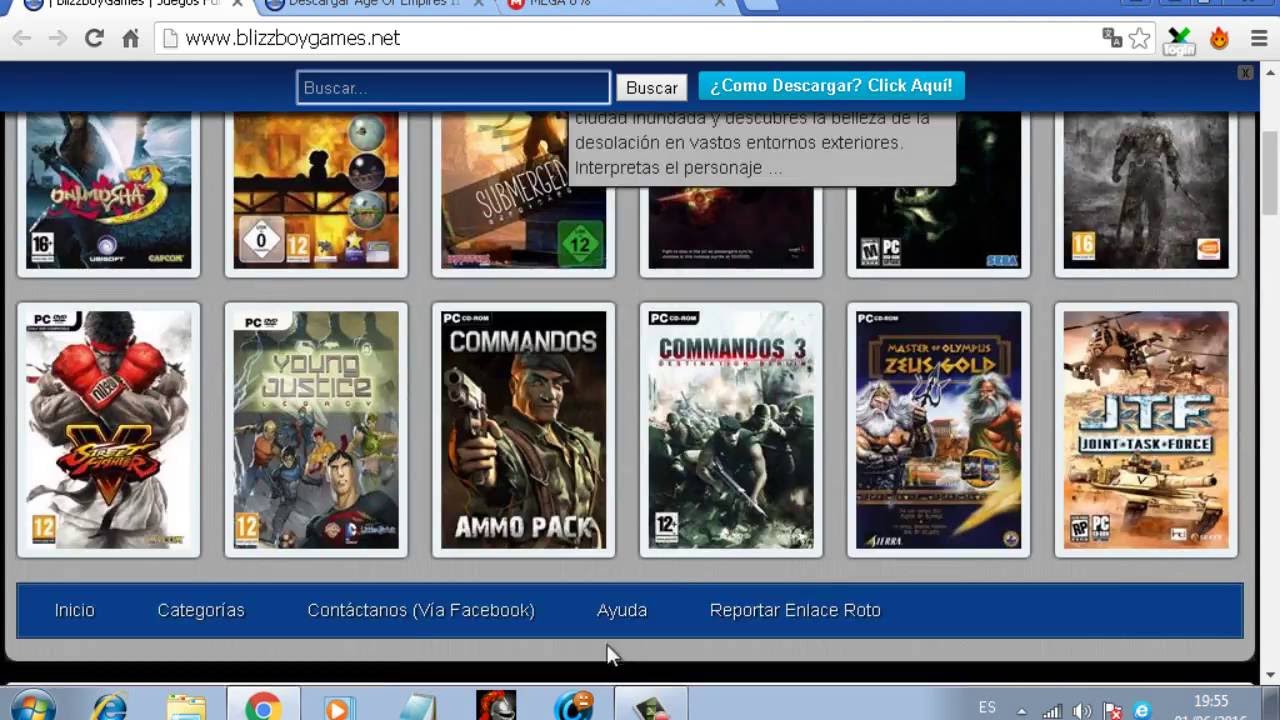The height and width of the screenshot is (720, 1280).
Task: Click the Buscar search input field
Action: 453,88
